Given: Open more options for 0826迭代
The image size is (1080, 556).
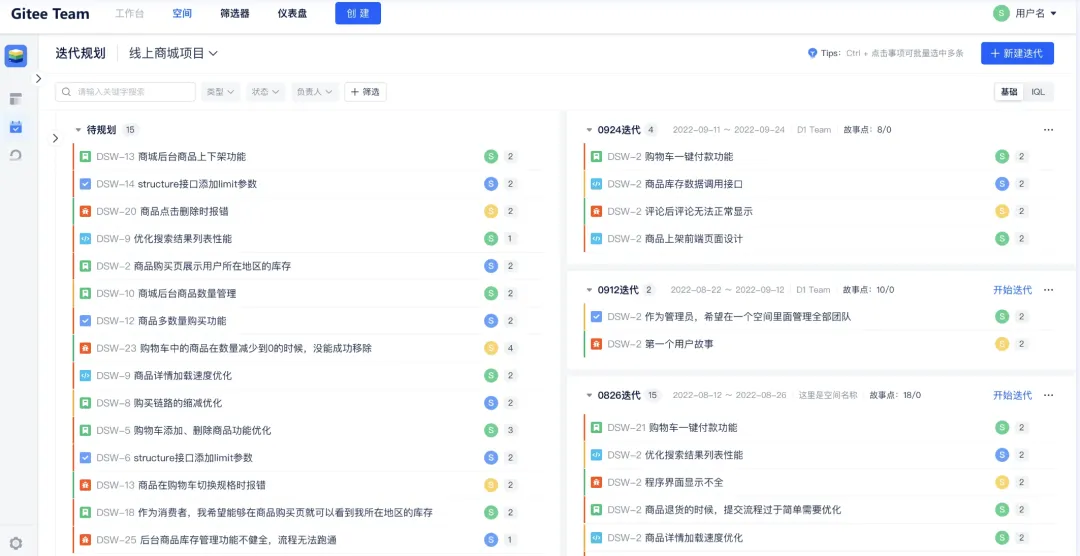Looking at the screenshot, I should click(1048, 395).
